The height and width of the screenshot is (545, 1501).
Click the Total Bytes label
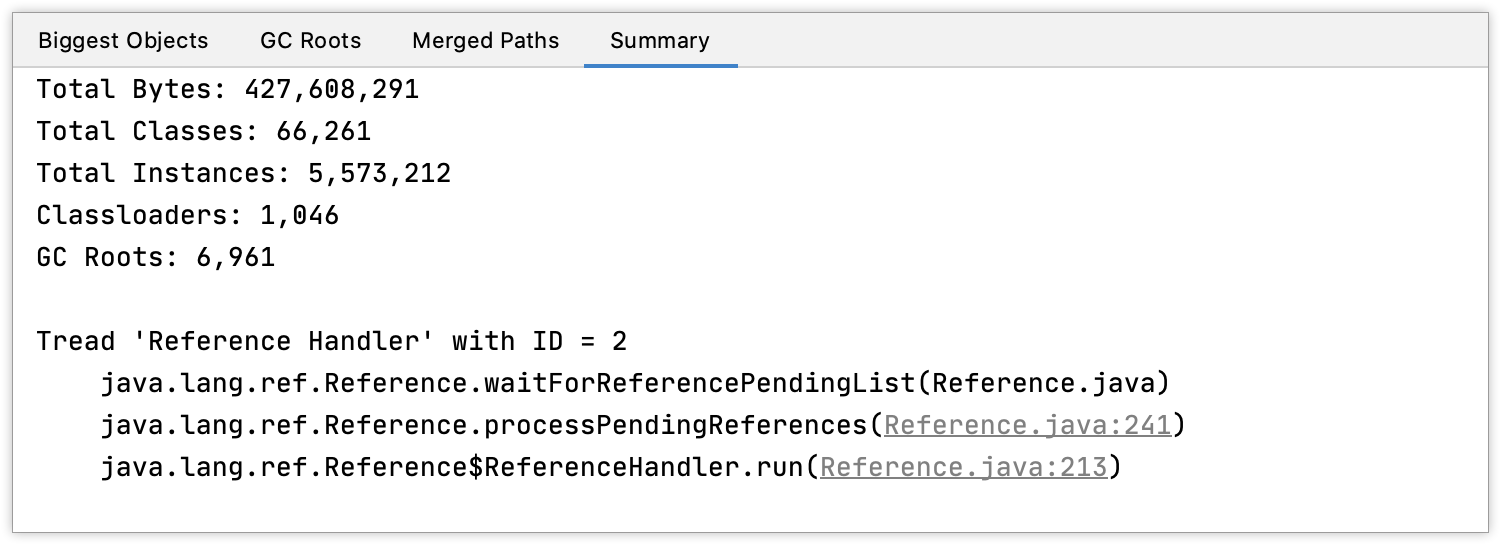132,90
